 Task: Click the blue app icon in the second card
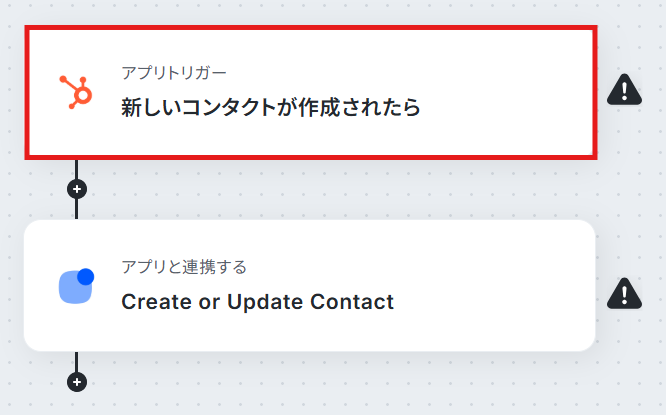[75, 287]
